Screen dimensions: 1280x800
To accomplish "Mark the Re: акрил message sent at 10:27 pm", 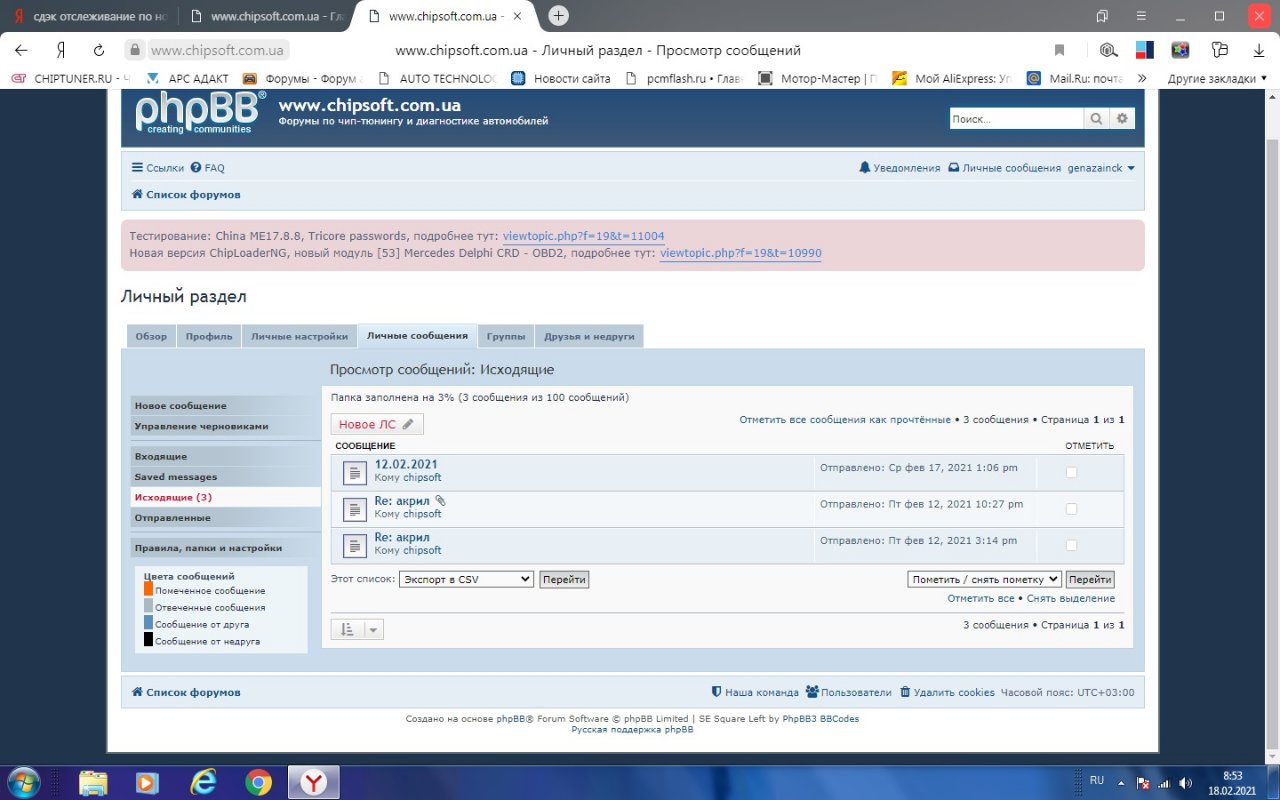I will 1071,509.
